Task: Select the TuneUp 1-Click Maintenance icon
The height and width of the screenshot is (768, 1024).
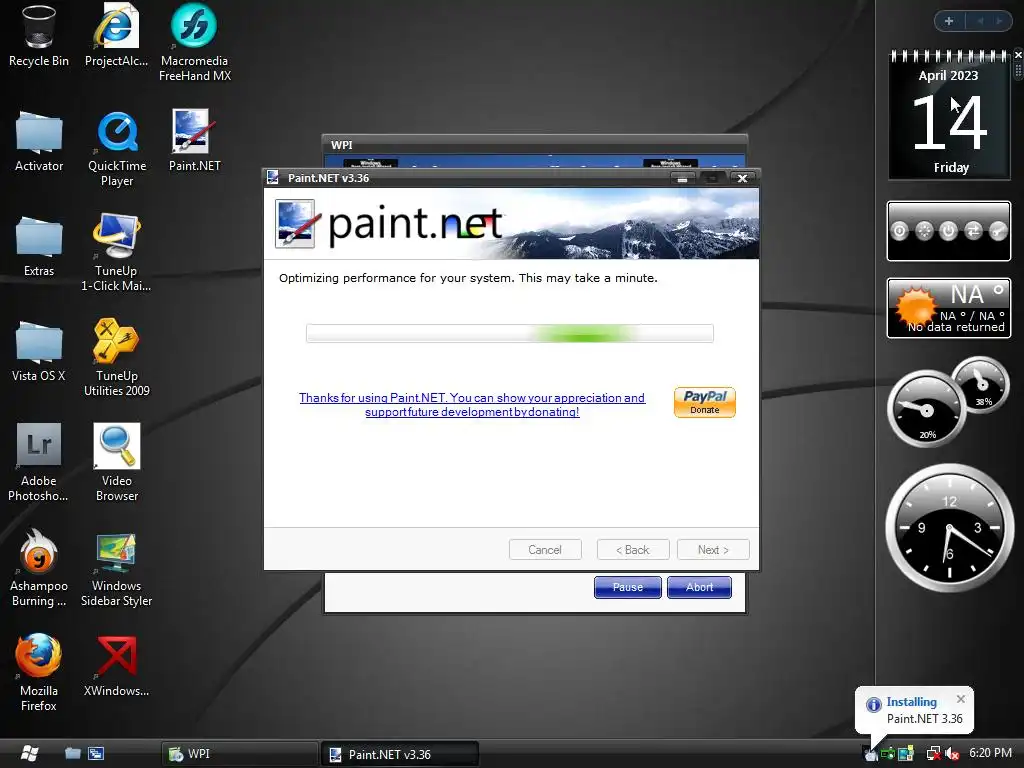Action: click(x=116, y=253)
